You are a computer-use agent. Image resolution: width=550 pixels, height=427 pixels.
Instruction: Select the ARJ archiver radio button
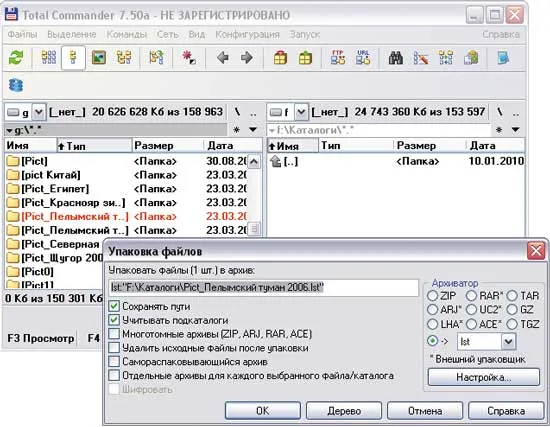coord(432,309)
